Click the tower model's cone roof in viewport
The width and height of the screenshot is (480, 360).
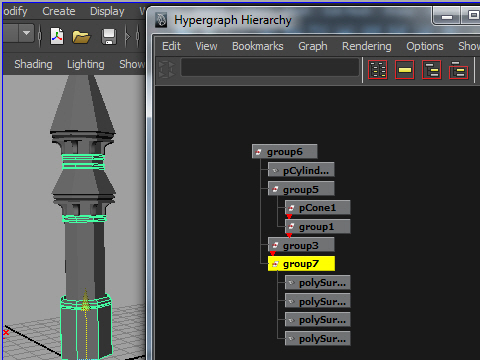click(x=83, y=104)
